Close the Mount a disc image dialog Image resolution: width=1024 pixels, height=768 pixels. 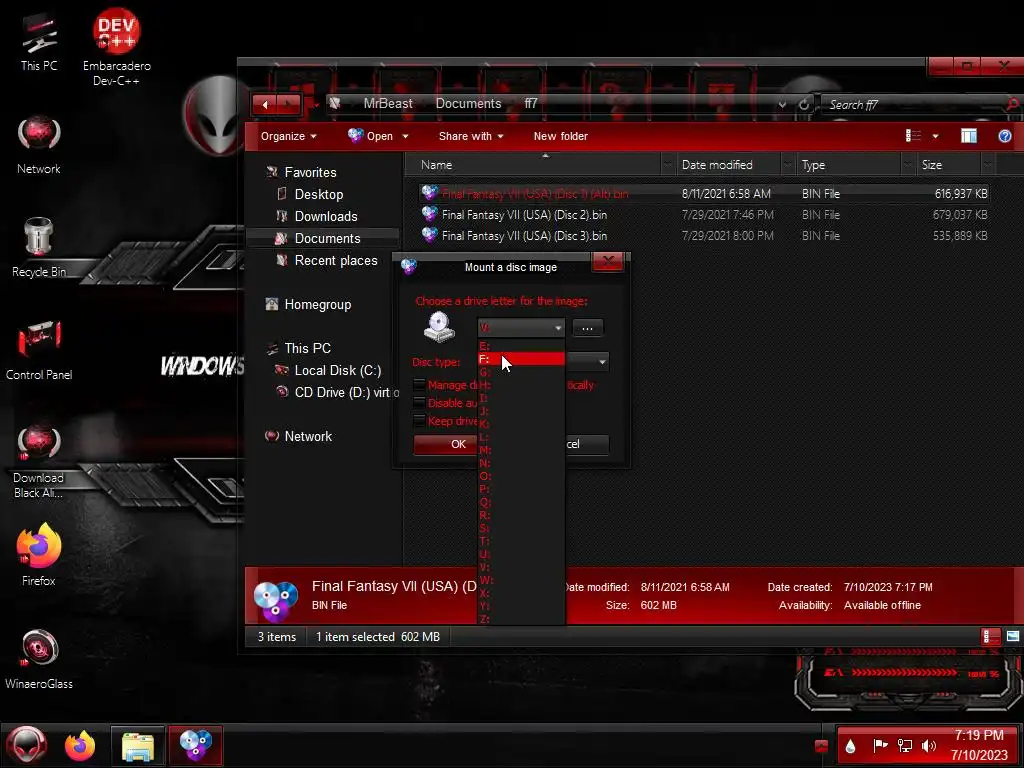click(x=608, y=262)
